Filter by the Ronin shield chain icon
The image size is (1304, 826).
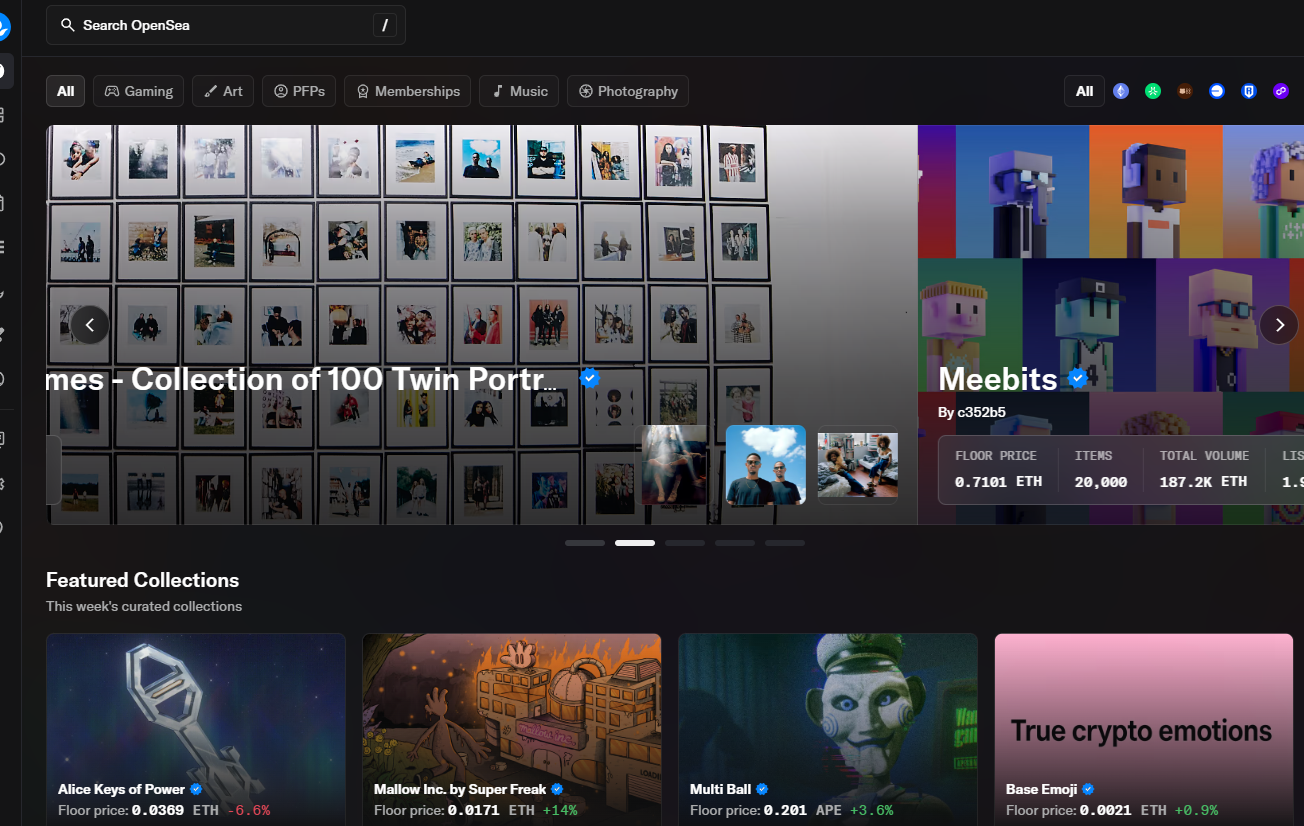click(1249, 91)
